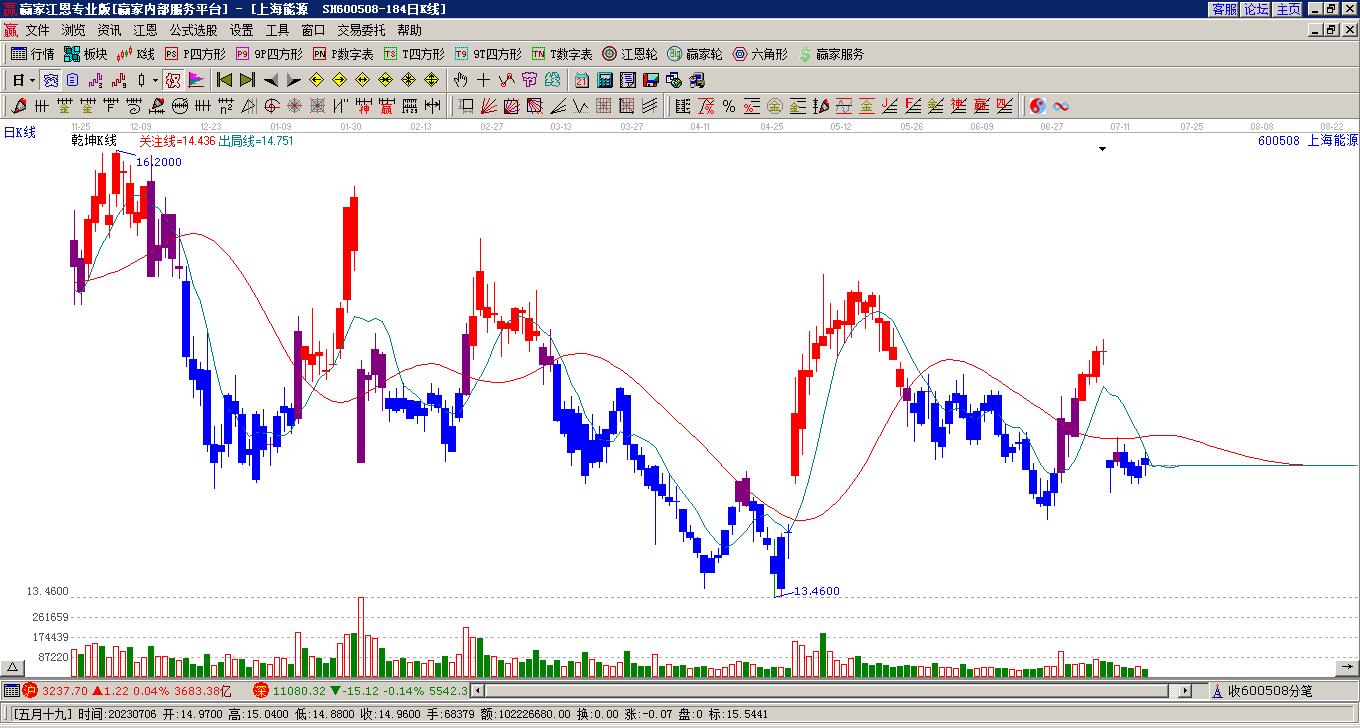The height and width of the screenshot is (728, 1360).
Task: Click the 乾坤K线 indicator label
Action: pyautogui.click(x=94, y=140)
